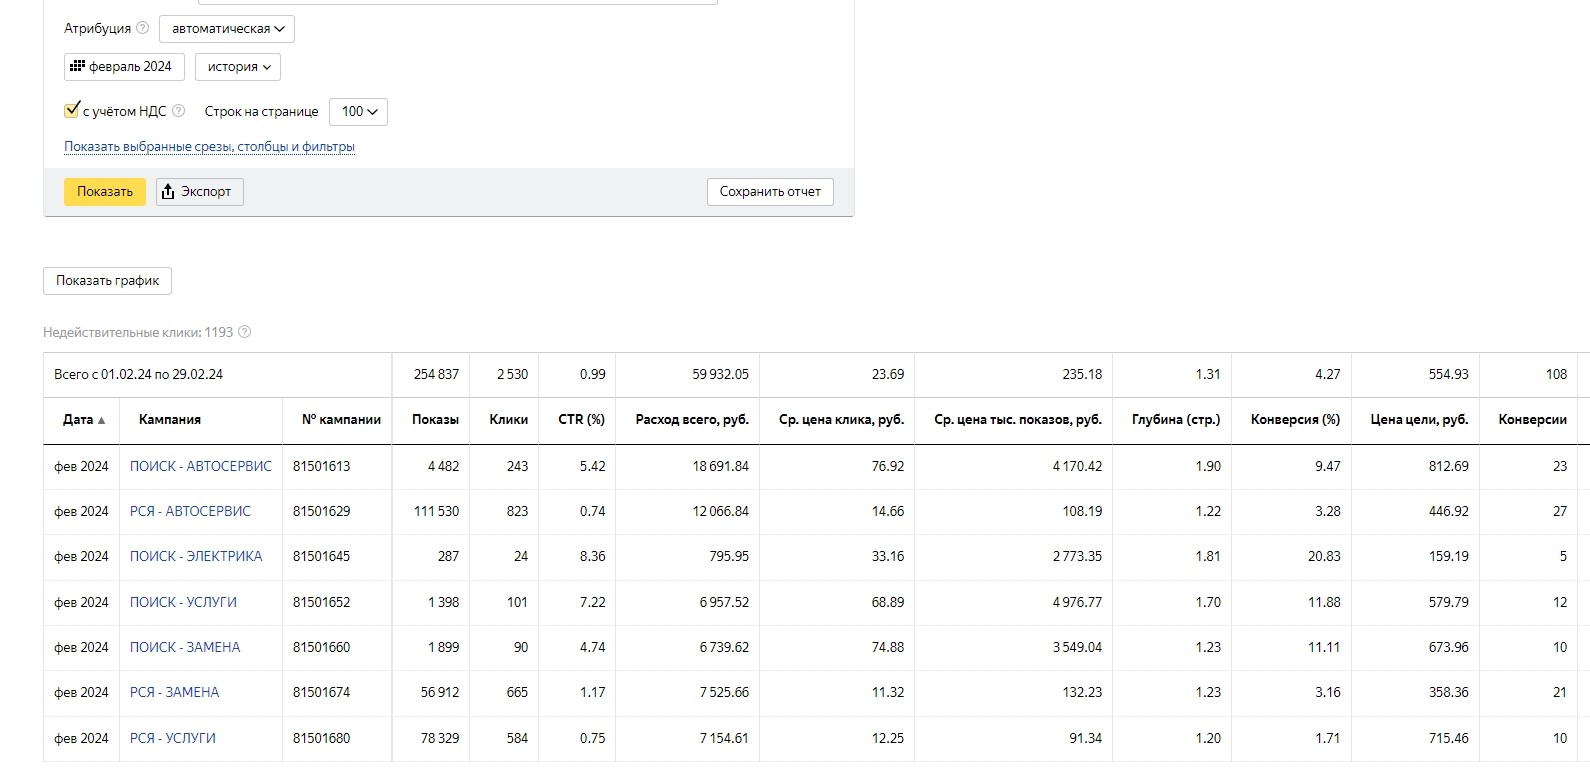
Task: Click campaign number 81501629
Action: click(322, 511)
